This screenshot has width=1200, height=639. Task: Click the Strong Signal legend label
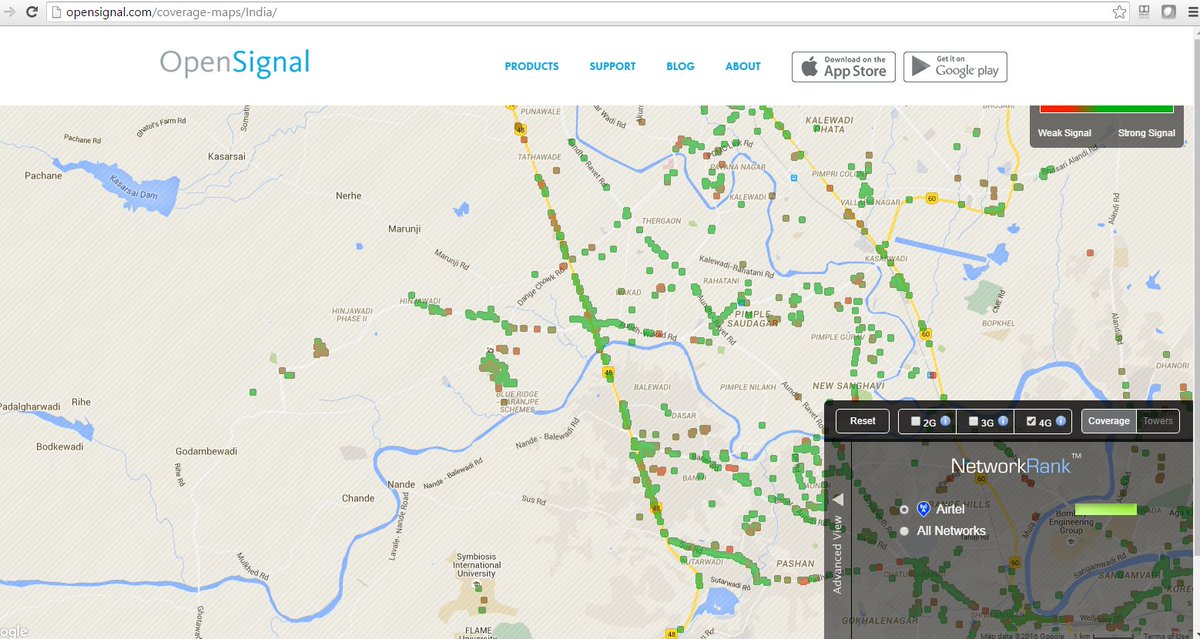[1147, 133]
